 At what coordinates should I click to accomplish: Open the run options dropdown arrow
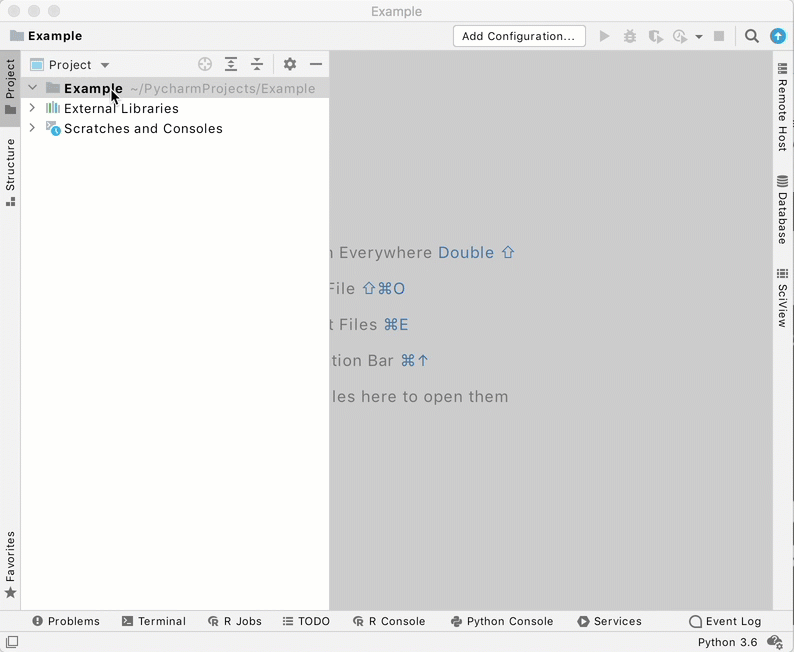[x=699, y=36]
